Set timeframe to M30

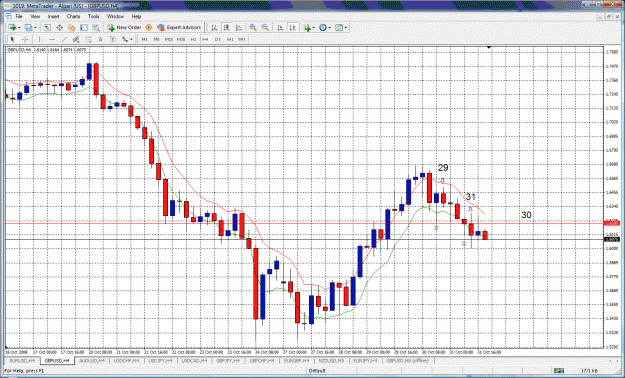point(181,39)
